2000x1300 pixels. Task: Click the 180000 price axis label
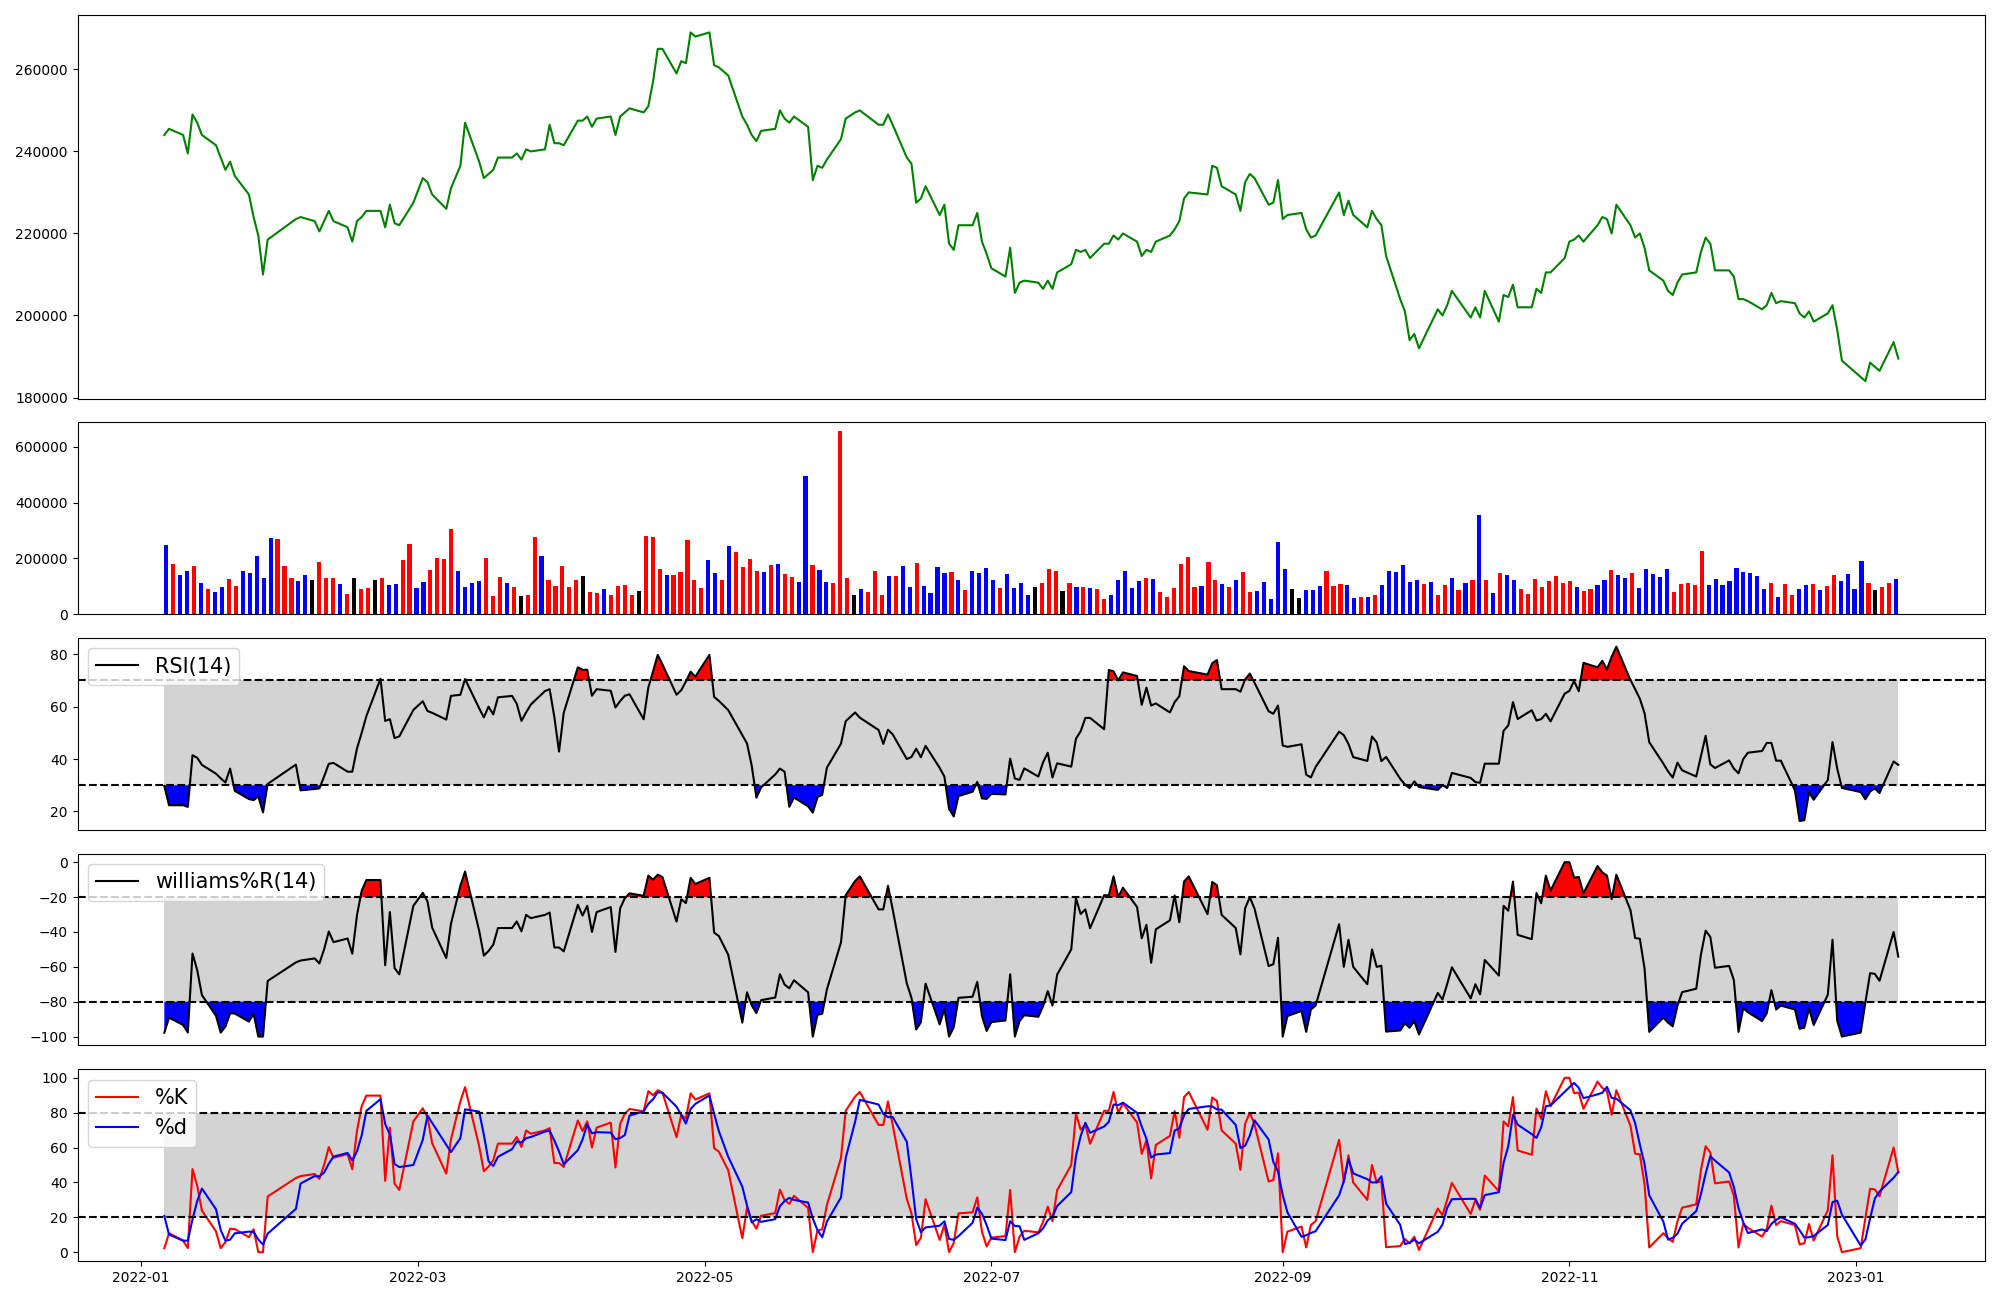tap(41, 398)
